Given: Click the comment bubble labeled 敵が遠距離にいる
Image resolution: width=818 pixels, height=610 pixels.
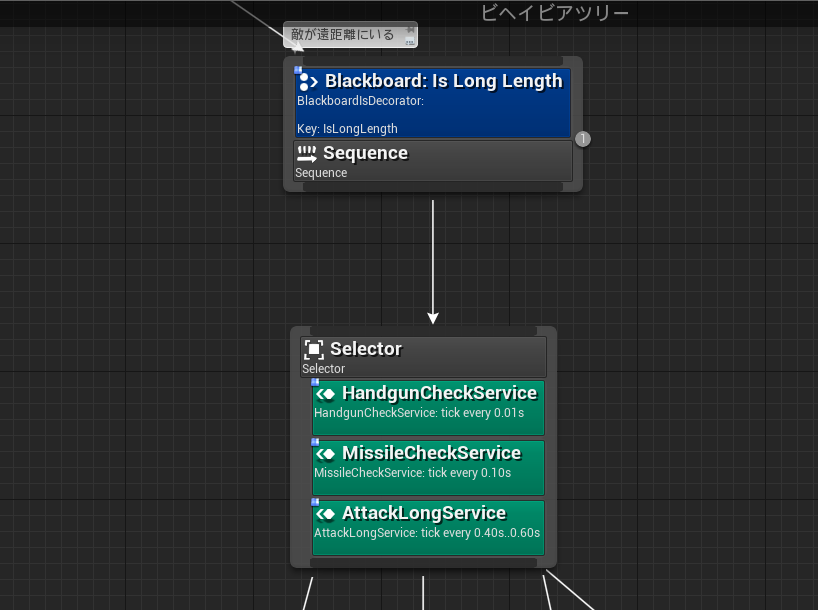Looking at the screenshot, I should click(345, 33).
